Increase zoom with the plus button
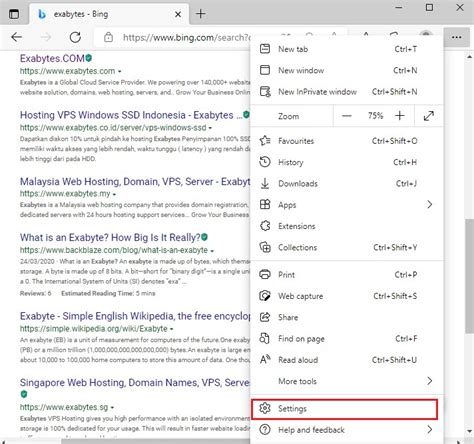The width and height of the screenshot is (474, 444). (399, 116)
